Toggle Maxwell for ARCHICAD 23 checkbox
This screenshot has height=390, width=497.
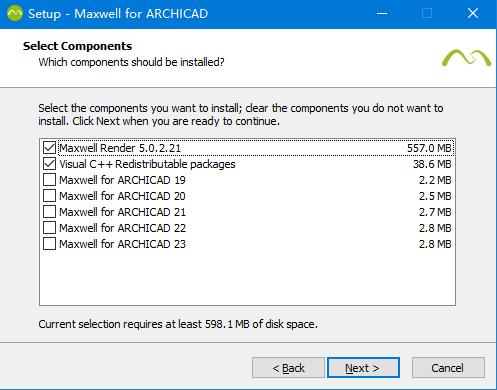(49, 244)
